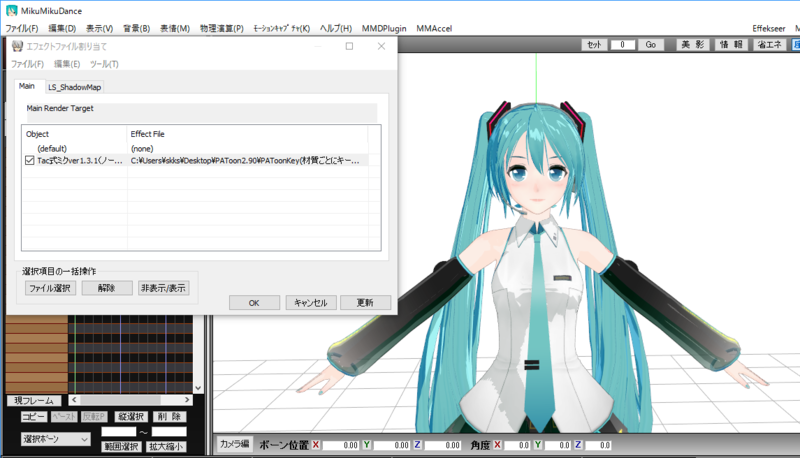Open the 背景(B) menu
This screenshot has height=458, width=800.
coord(136,29)
